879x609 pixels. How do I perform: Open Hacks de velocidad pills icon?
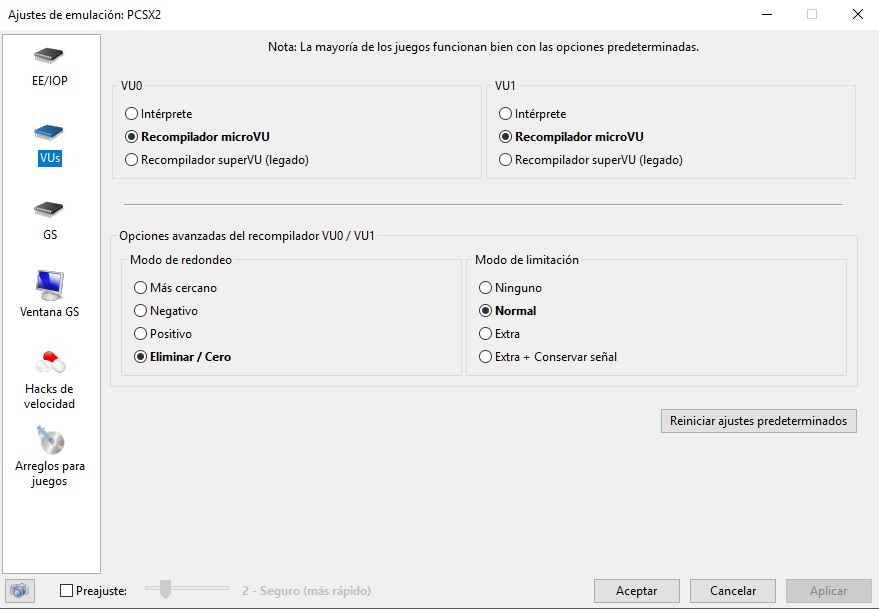tap(50, 363)
